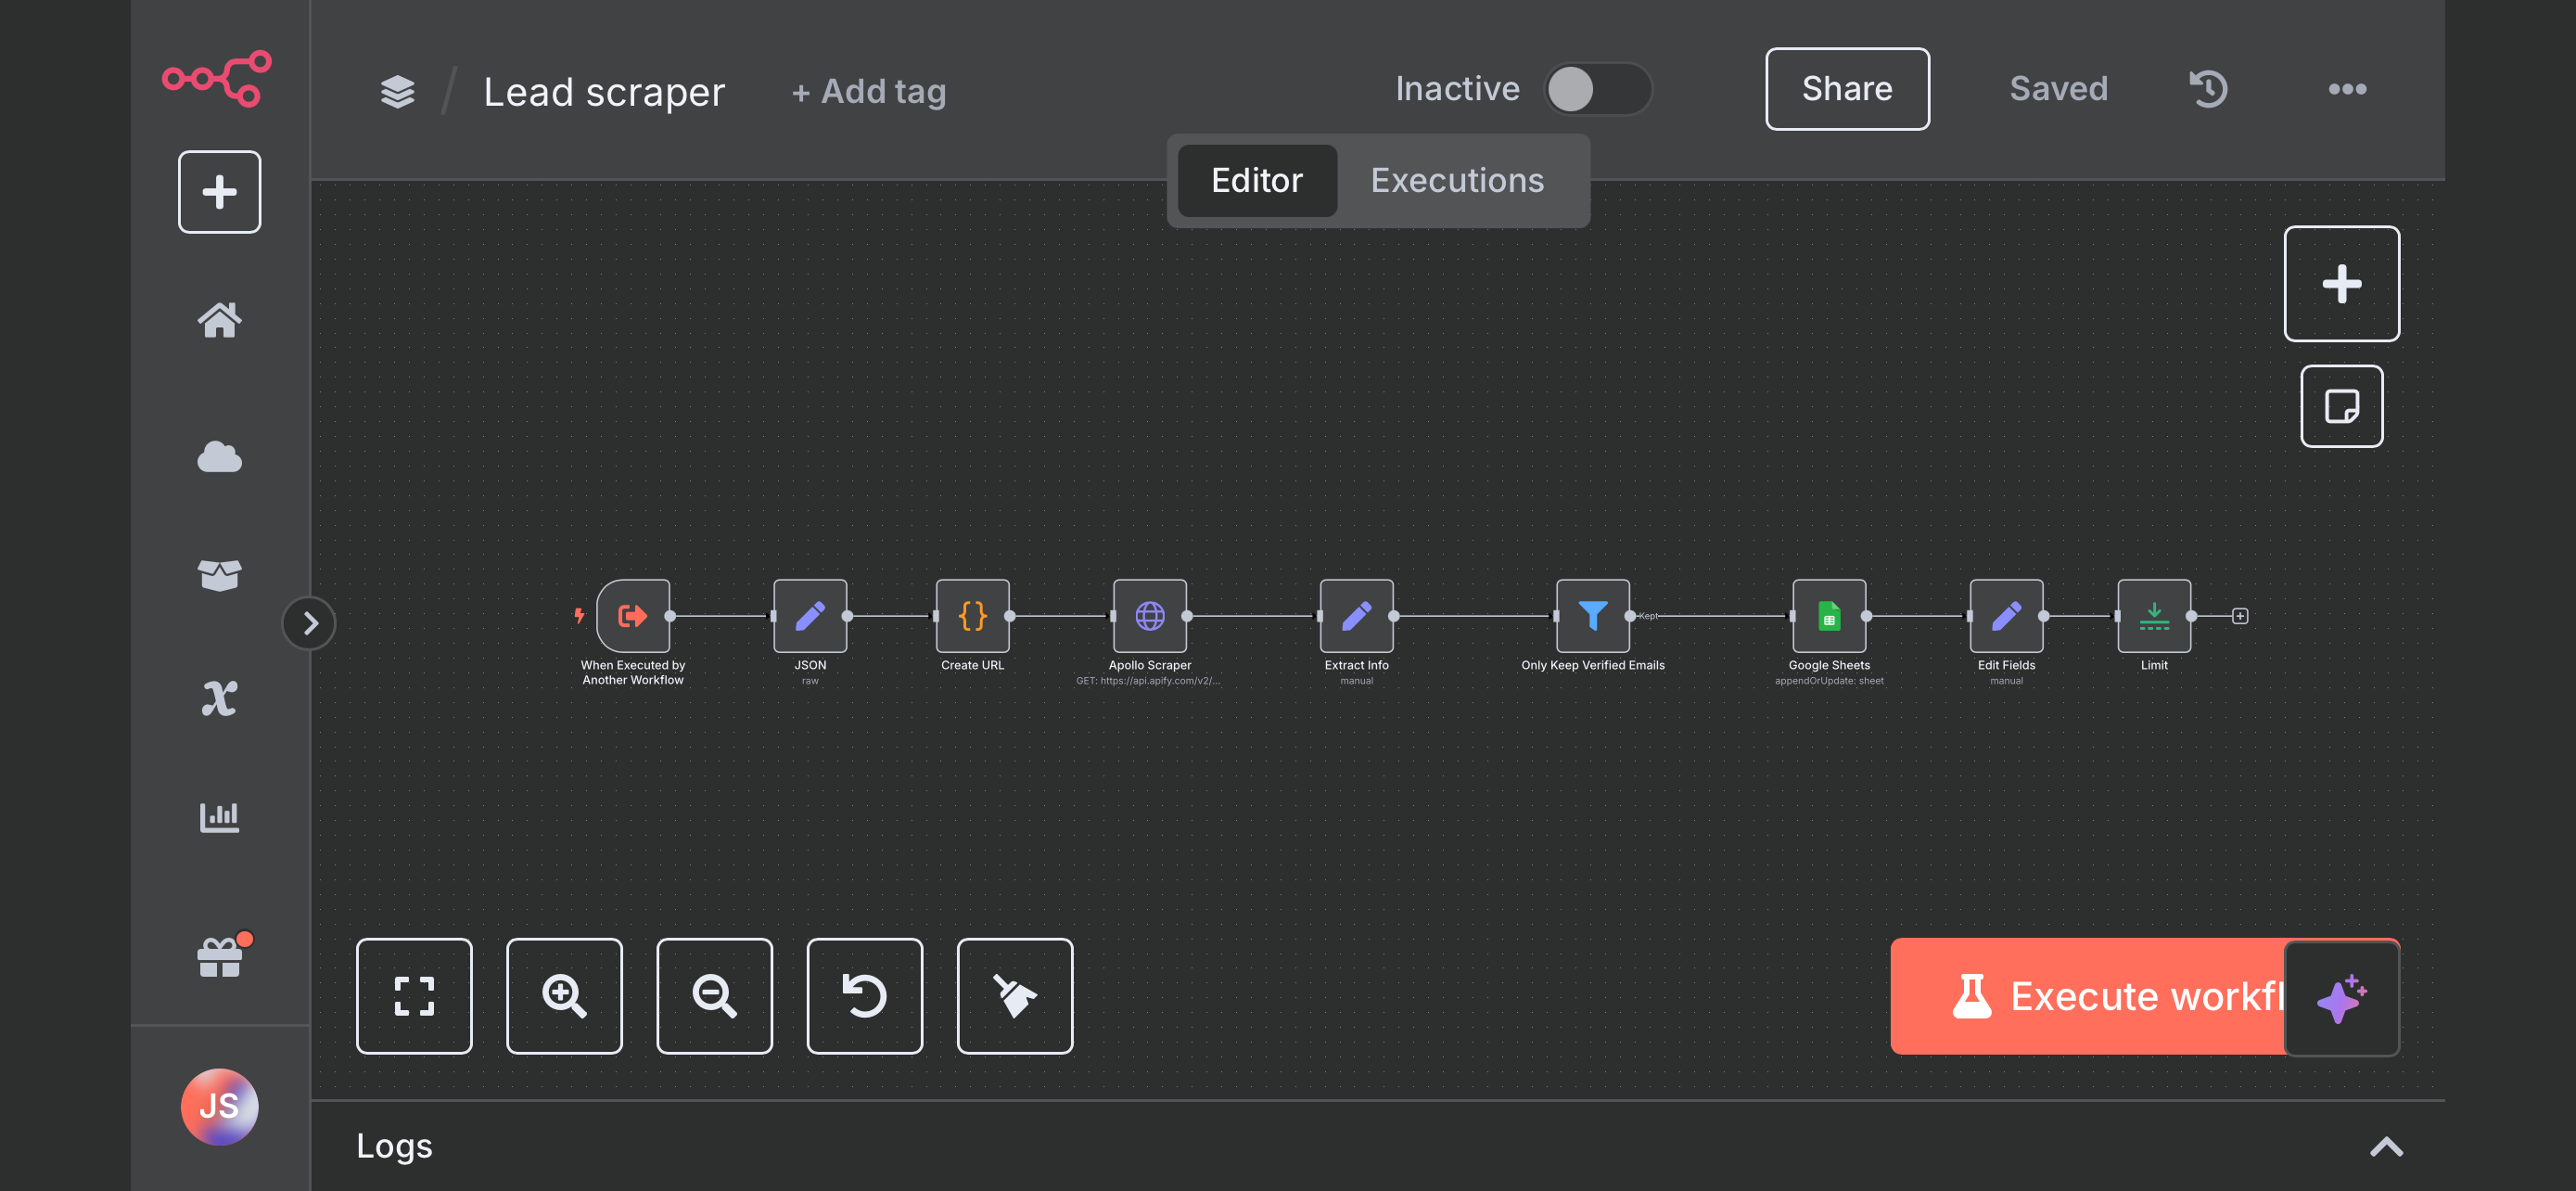Open the Variables icon in sidebar
This screenshot has height=1191, width=2576.
pos(219,698)
